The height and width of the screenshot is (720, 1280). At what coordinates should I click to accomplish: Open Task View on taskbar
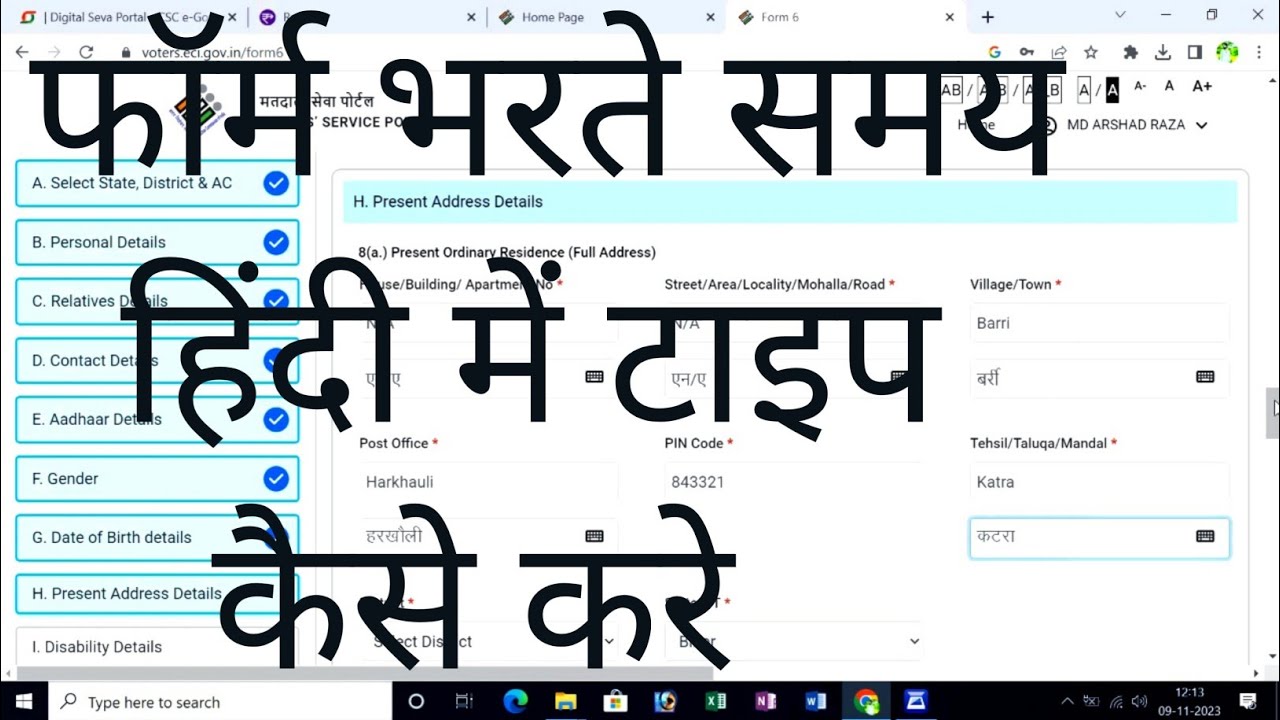click(464, 701)
